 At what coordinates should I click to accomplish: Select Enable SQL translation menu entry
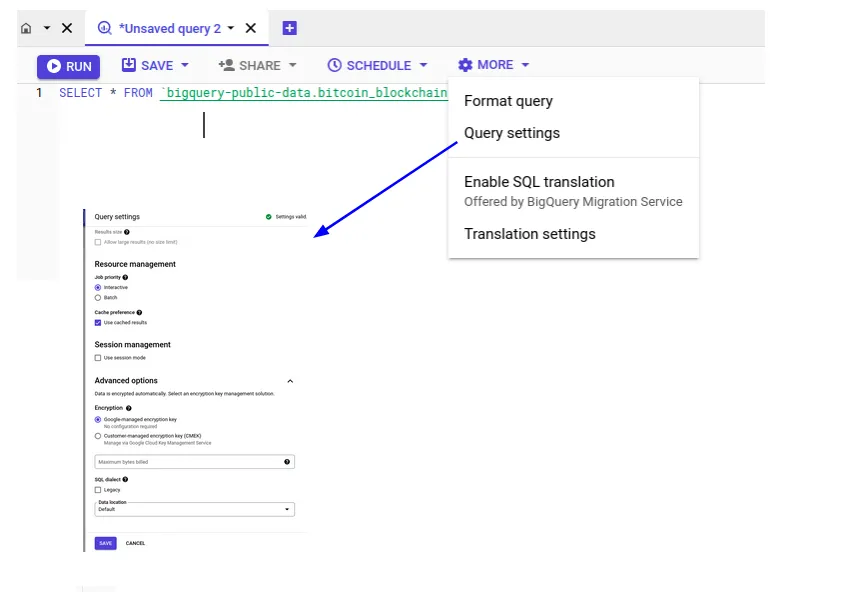point(574,191)
